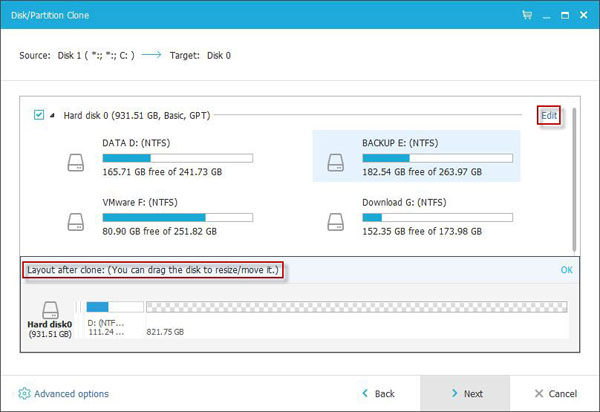The image size is (600, 412).
Task: Close the Disk/Partition Clone window
Action: [x=584, y=15]
